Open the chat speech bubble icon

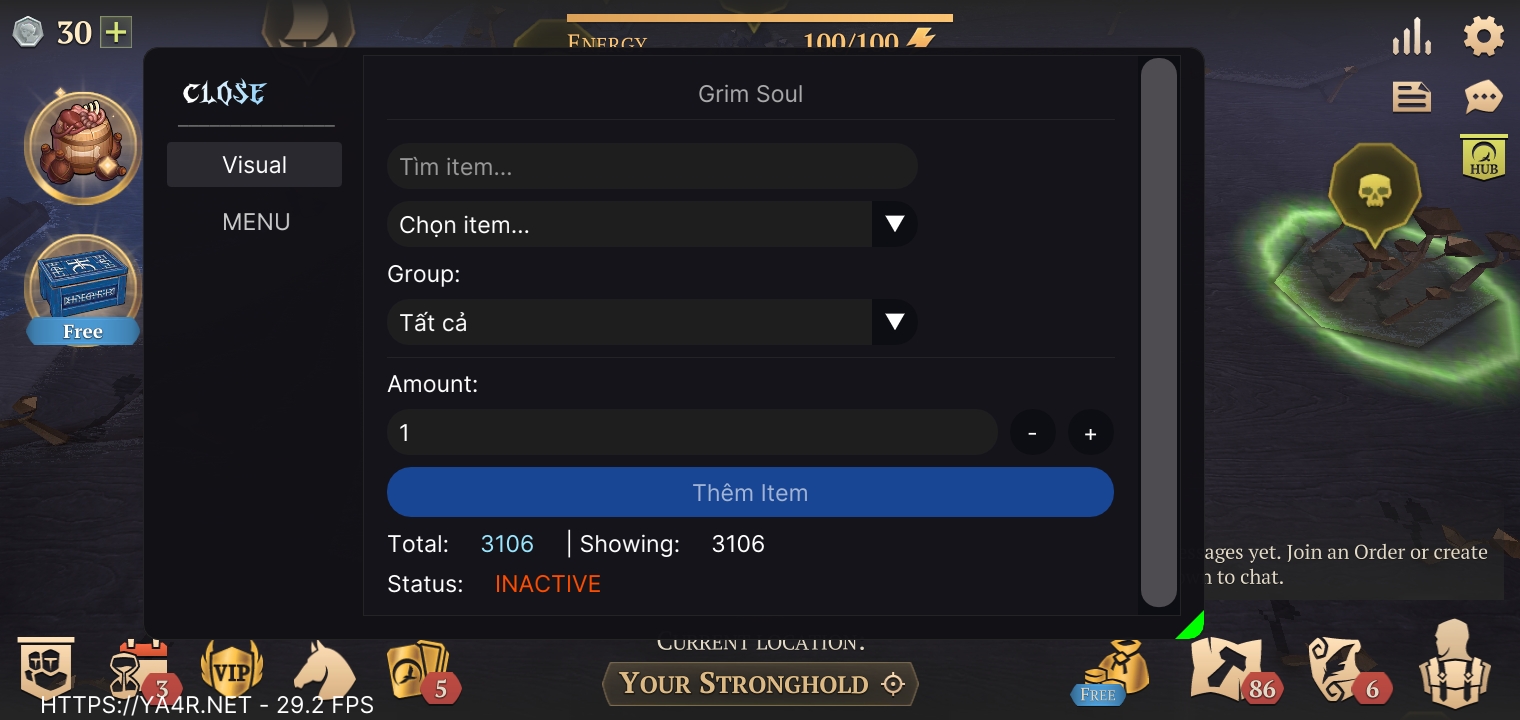point(1483,97)
